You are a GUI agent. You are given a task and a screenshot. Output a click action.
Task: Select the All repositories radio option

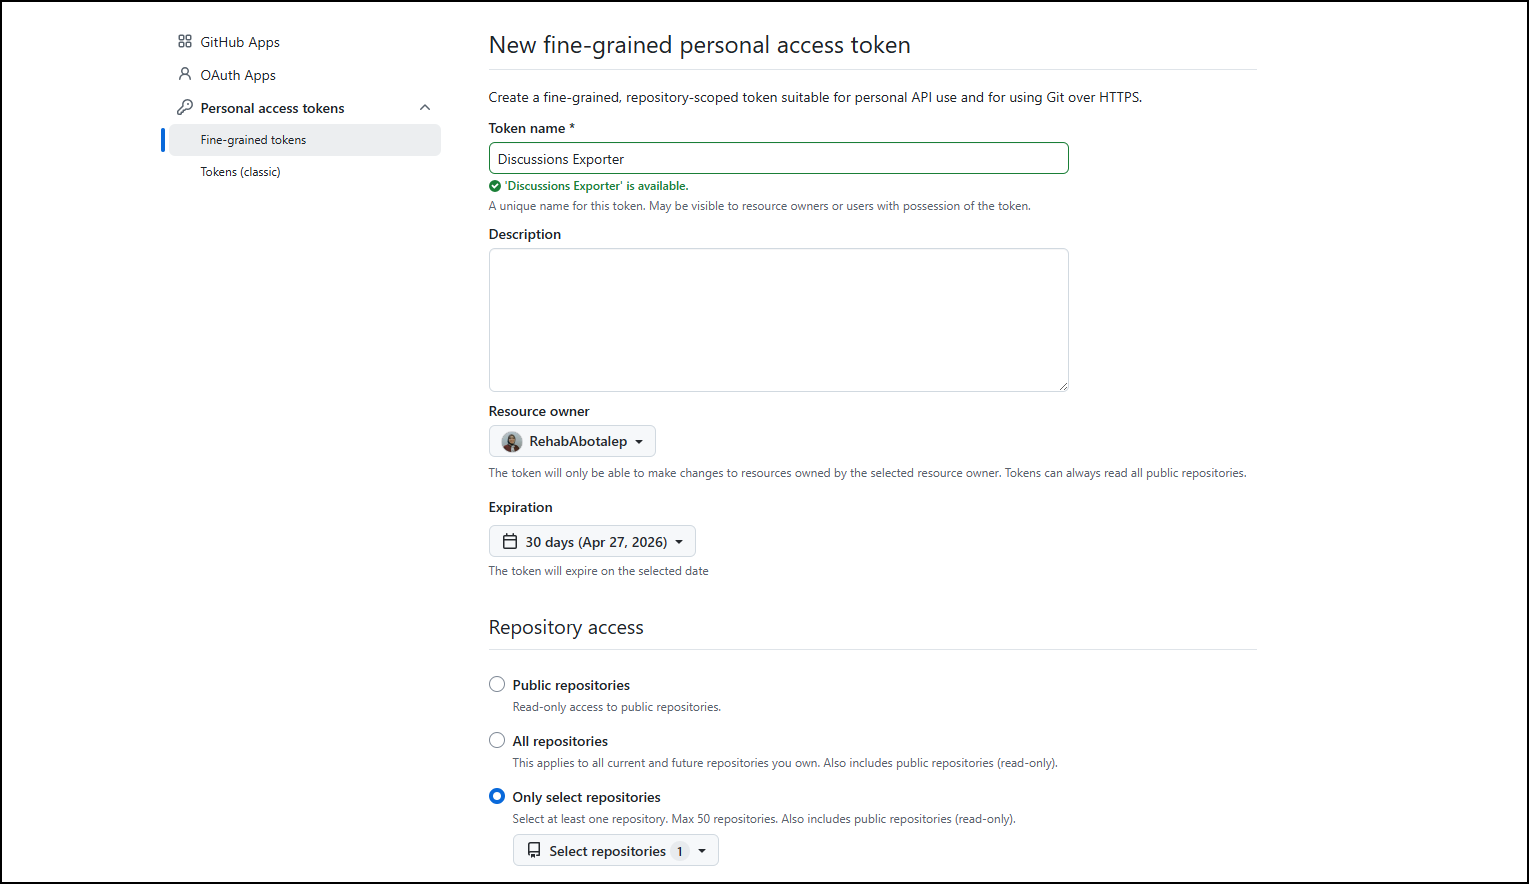(x=497, y=741)
